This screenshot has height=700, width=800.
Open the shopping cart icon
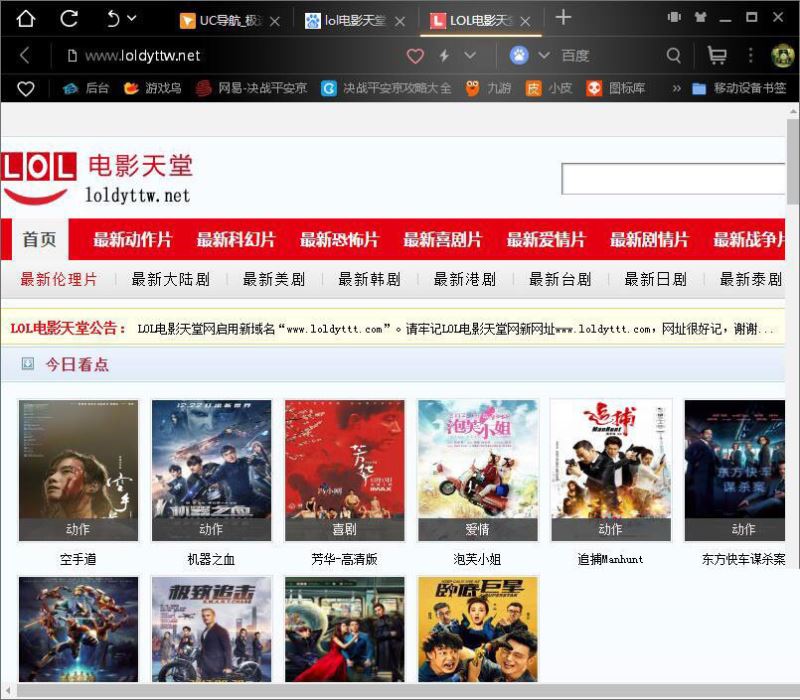717,55
